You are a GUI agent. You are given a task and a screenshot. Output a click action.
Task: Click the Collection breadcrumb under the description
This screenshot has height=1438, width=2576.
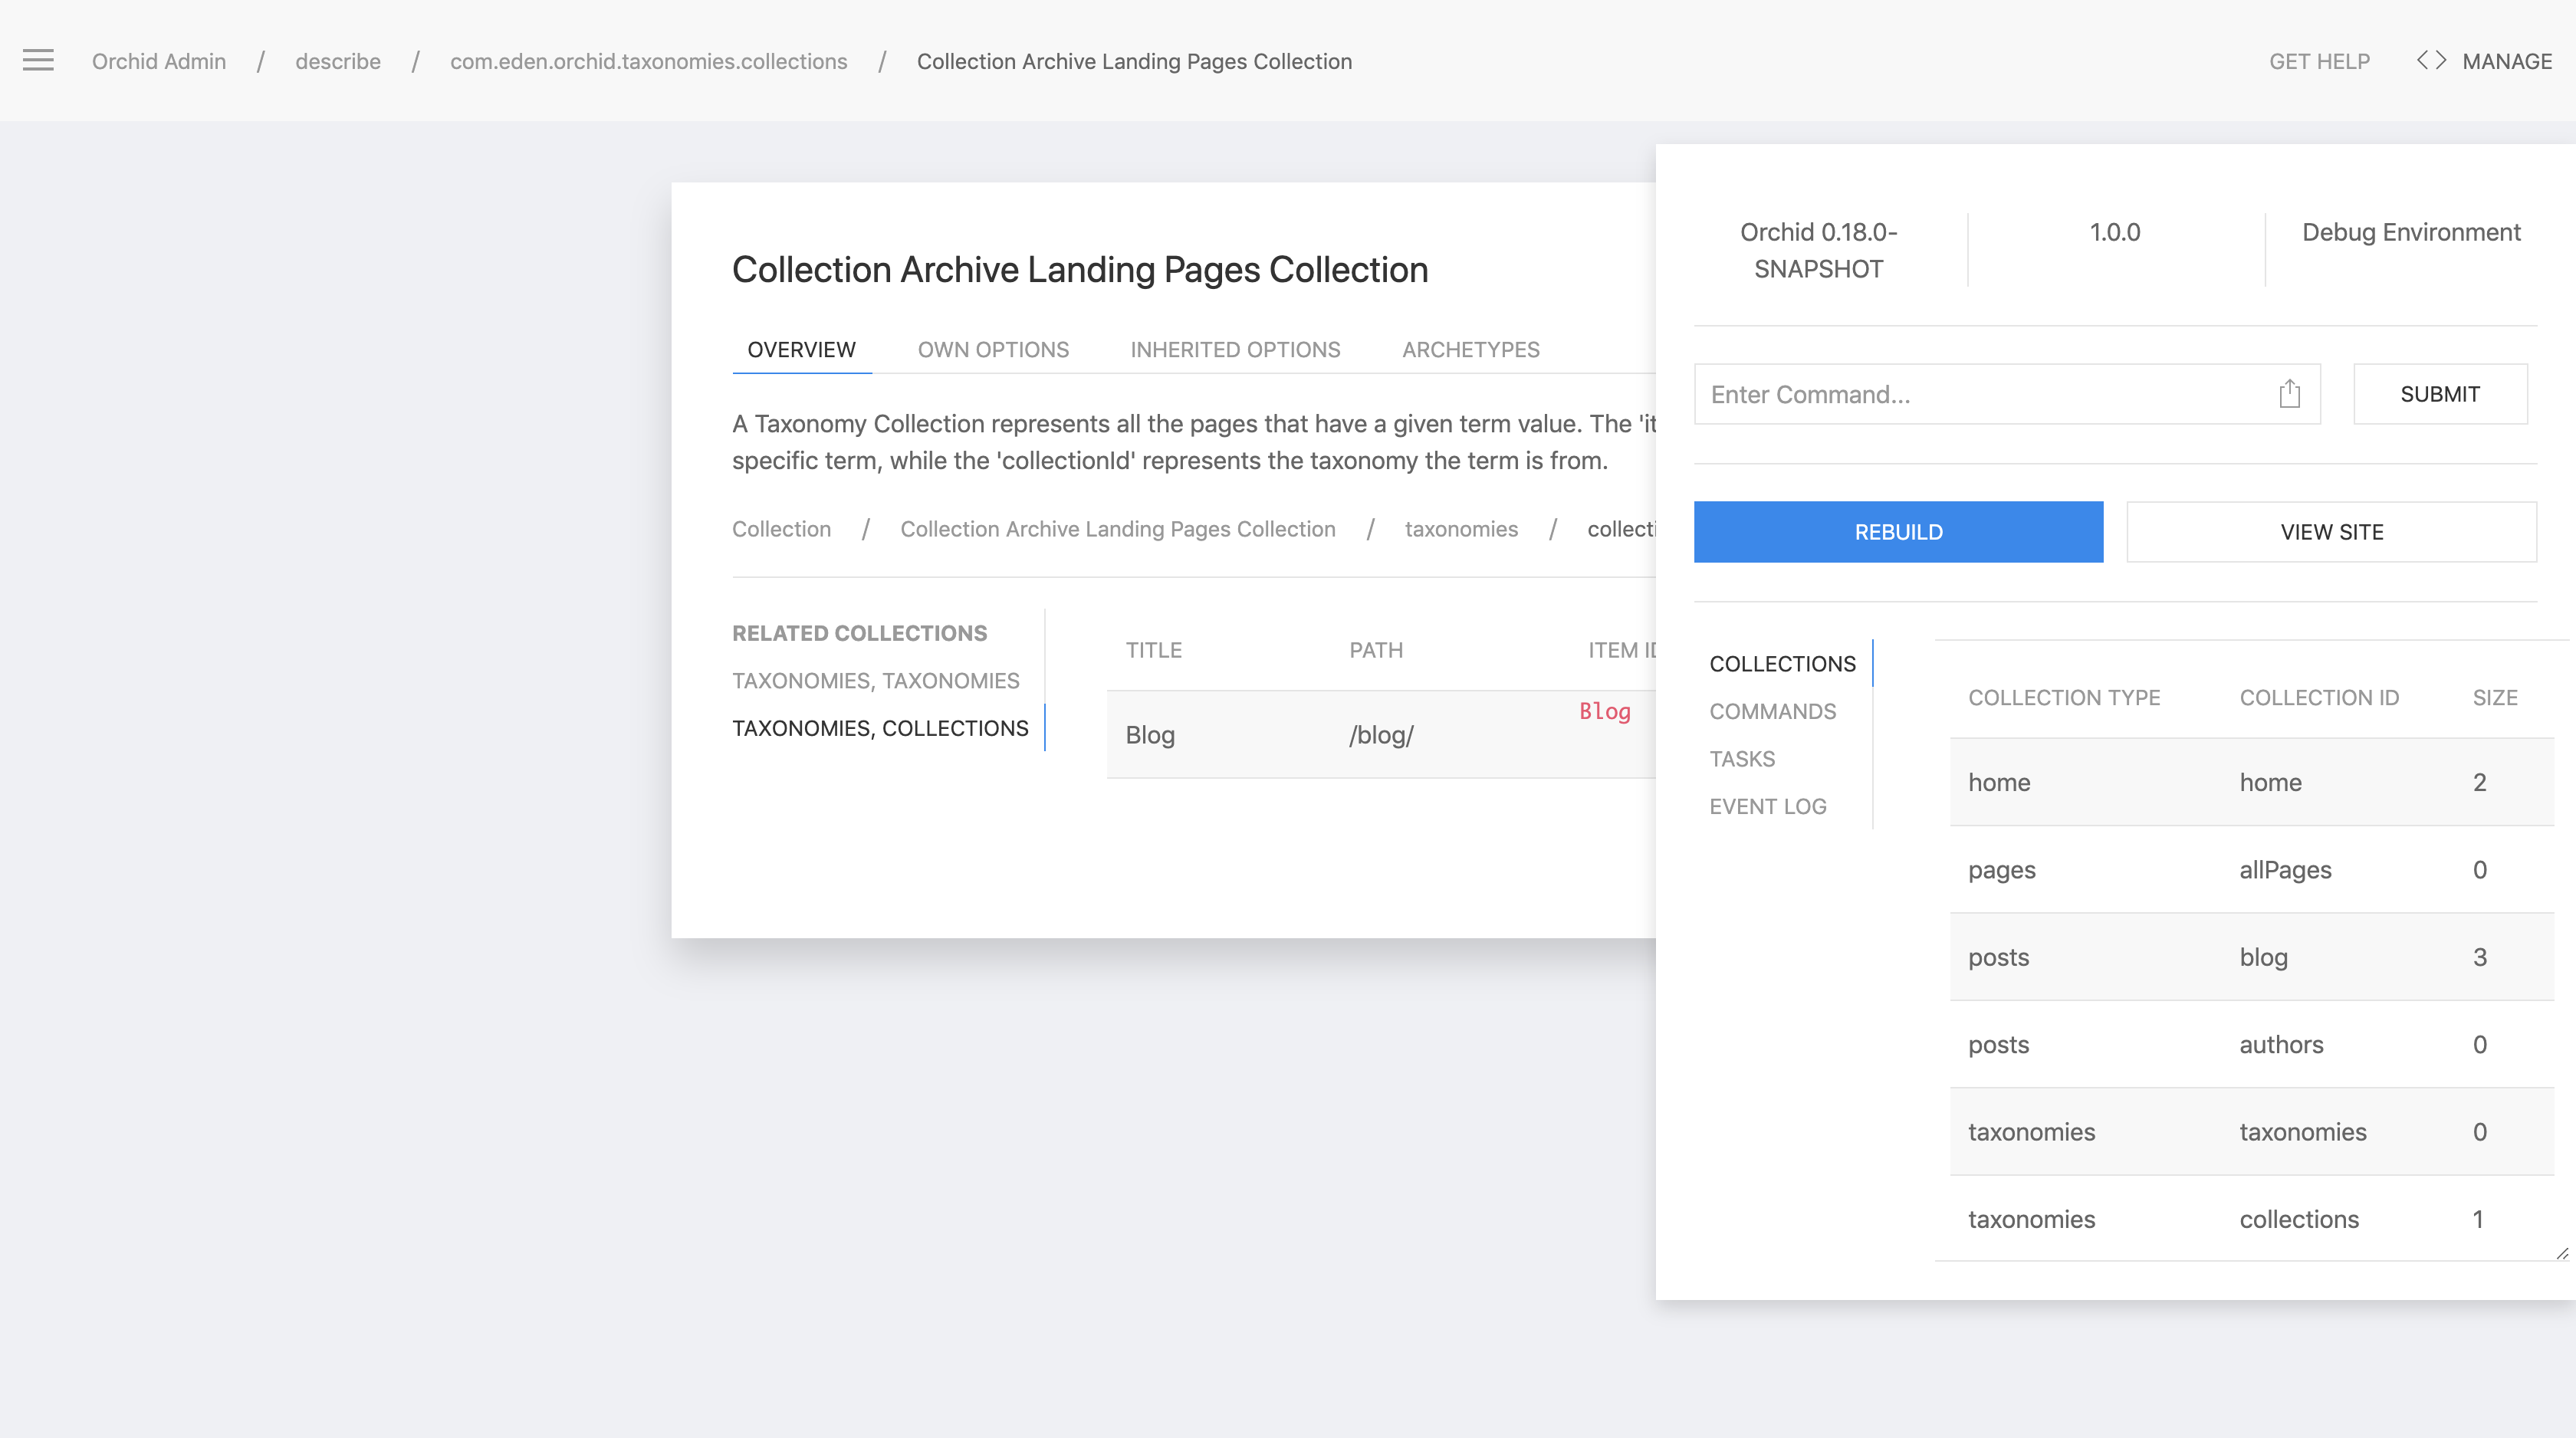781,529
